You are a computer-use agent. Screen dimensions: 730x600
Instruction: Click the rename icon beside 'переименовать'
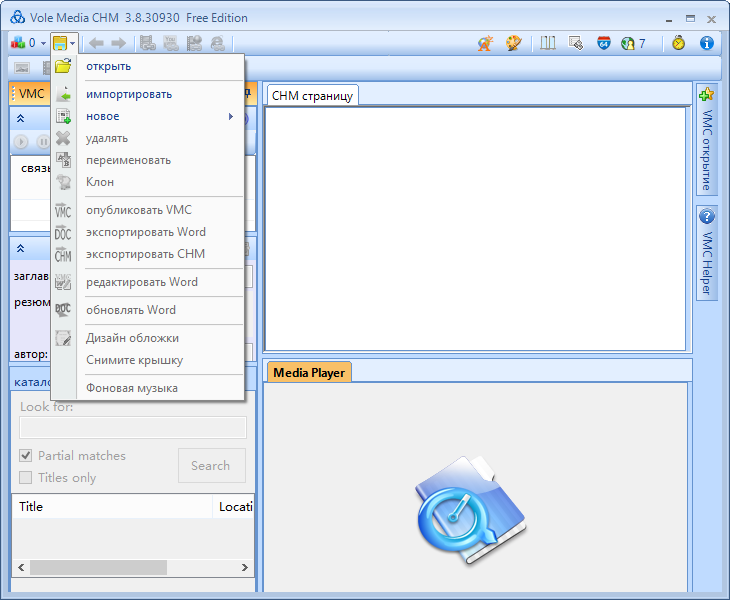point(63,160)
